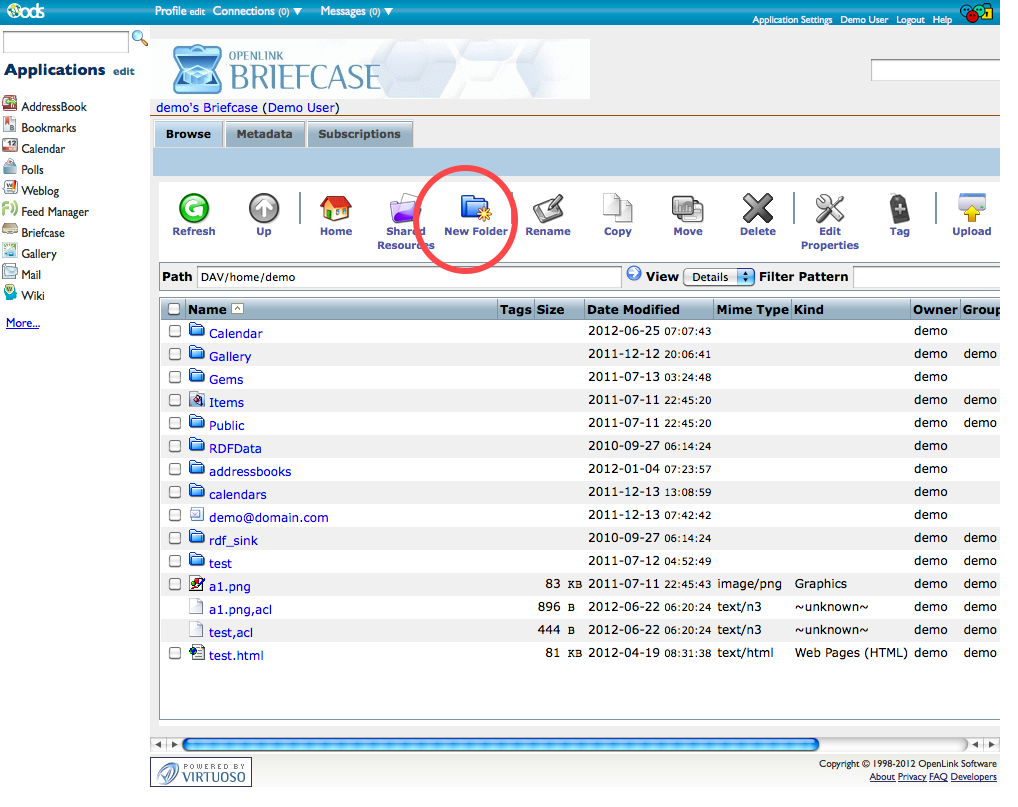The height and width of the screenshot is (807, 1018).
Task: Click the green Refresh toolbar icon
Action: pyautogui.click(x=193, y=209)
